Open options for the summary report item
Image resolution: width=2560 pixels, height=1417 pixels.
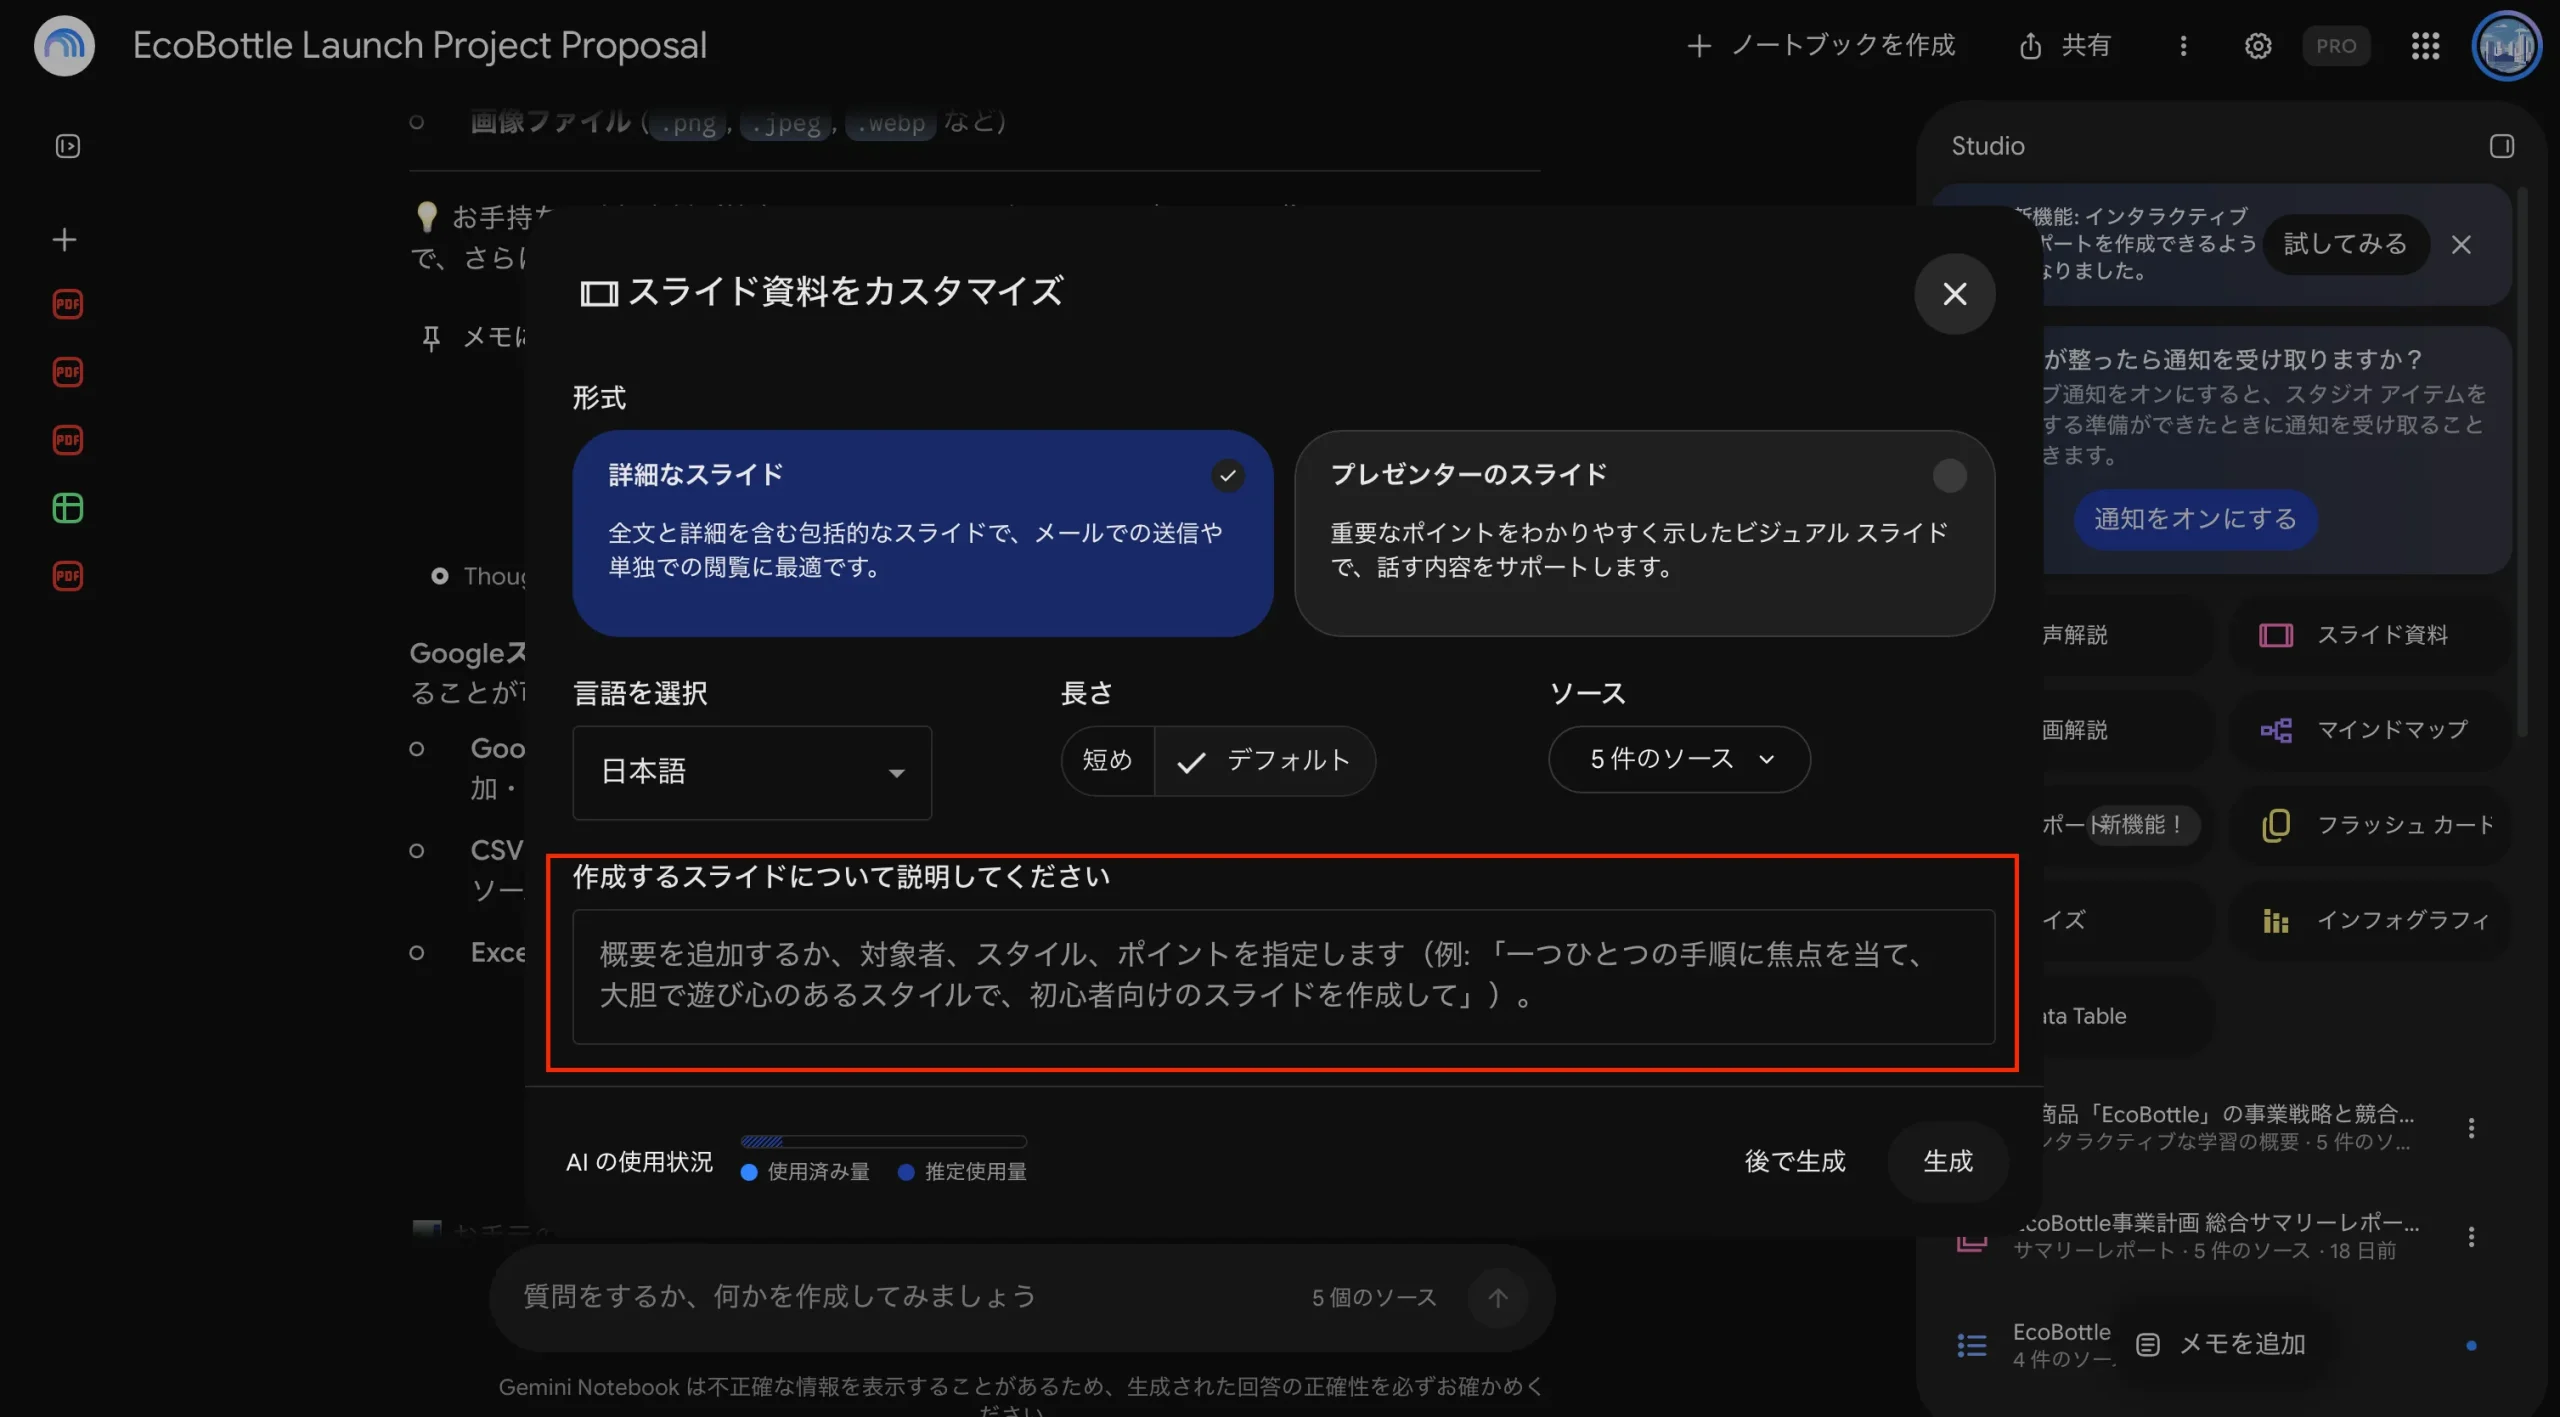2470,1237
